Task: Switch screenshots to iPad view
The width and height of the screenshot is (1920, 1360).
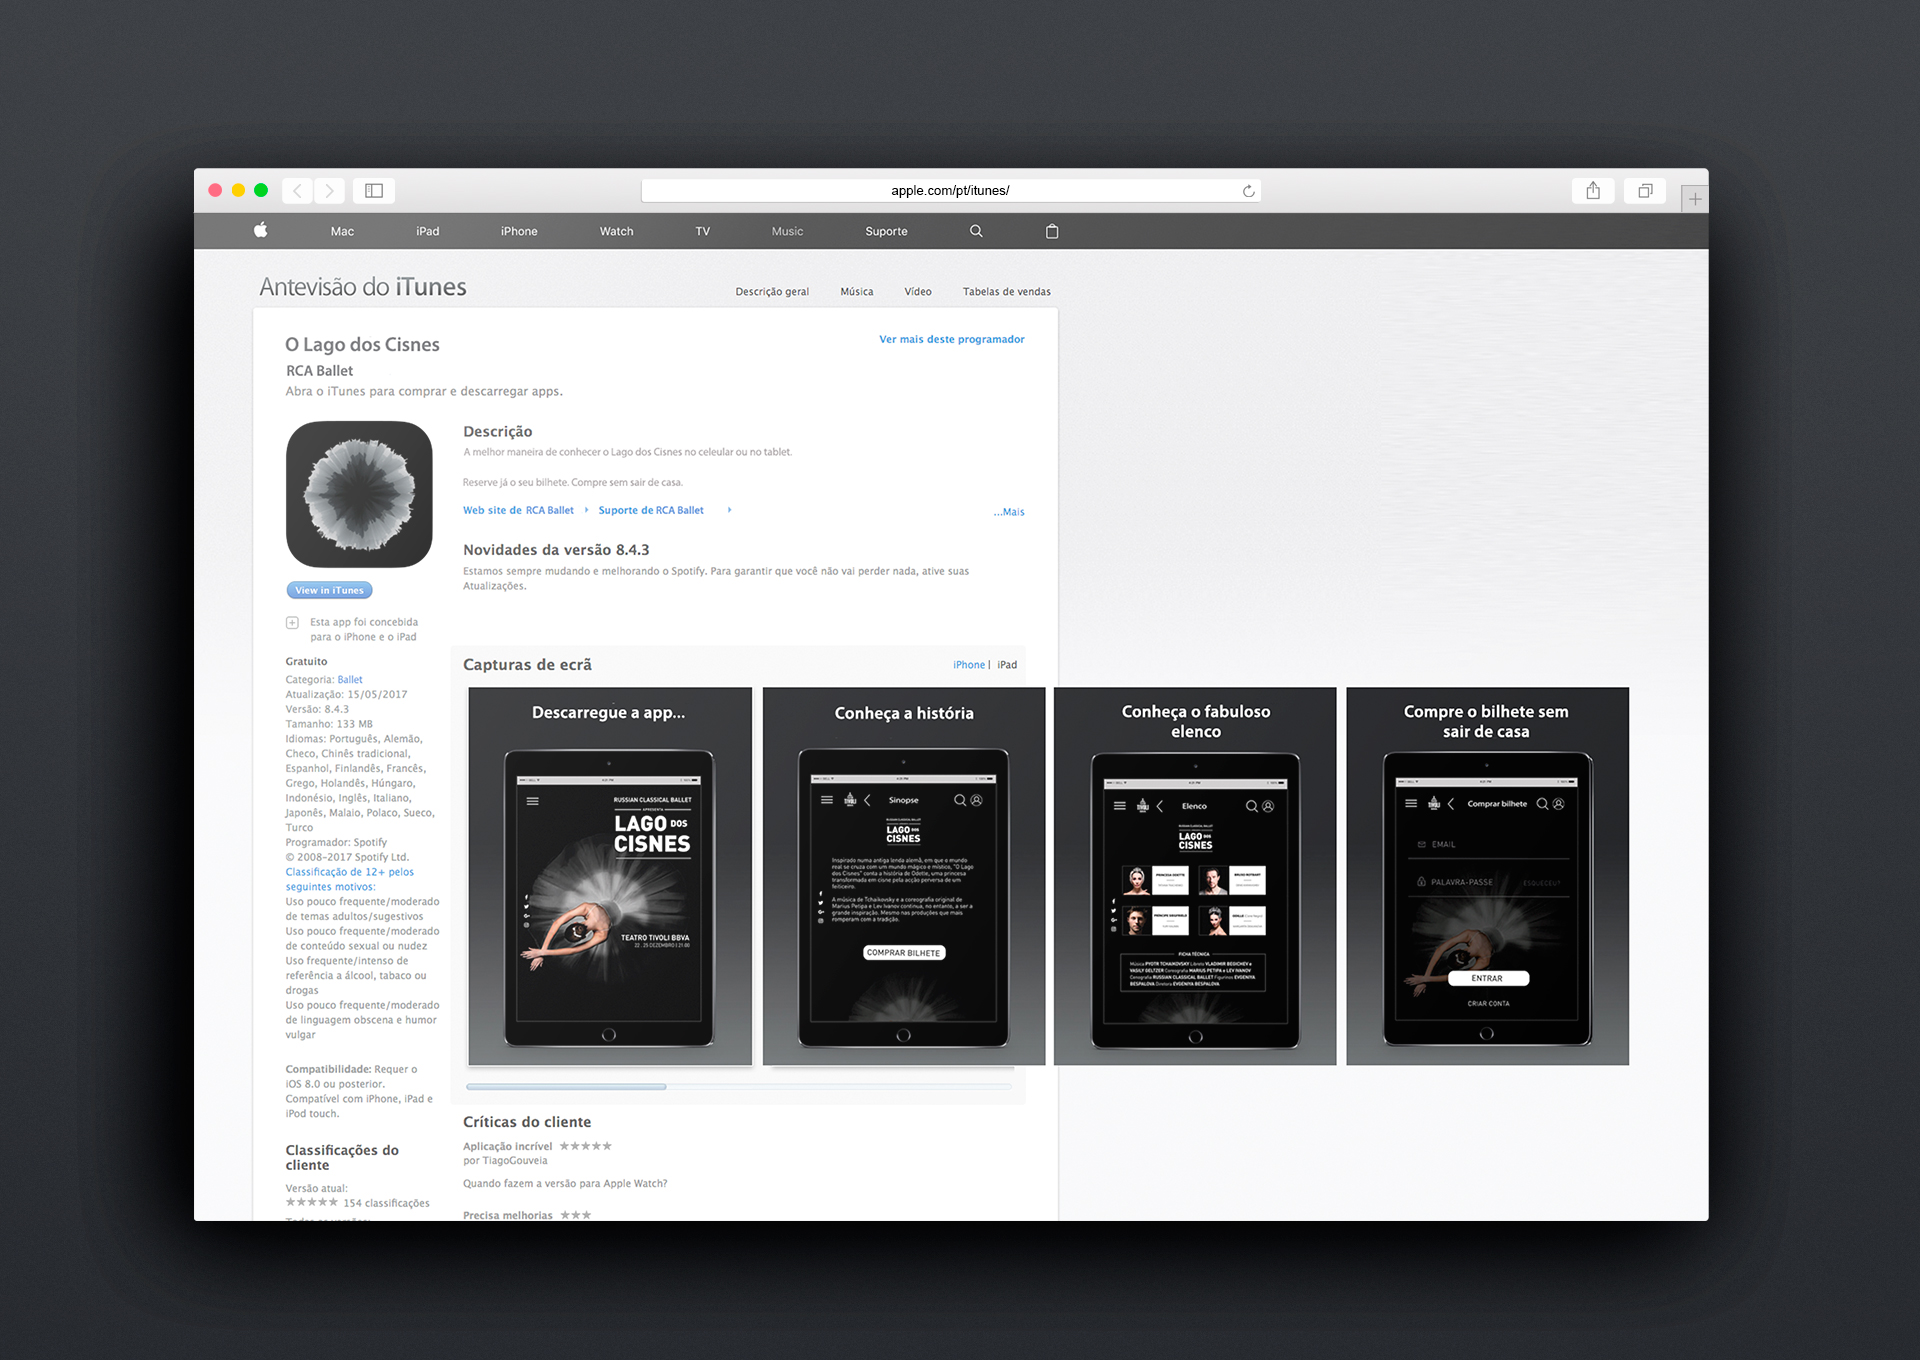Action: tap(1007, 665)
